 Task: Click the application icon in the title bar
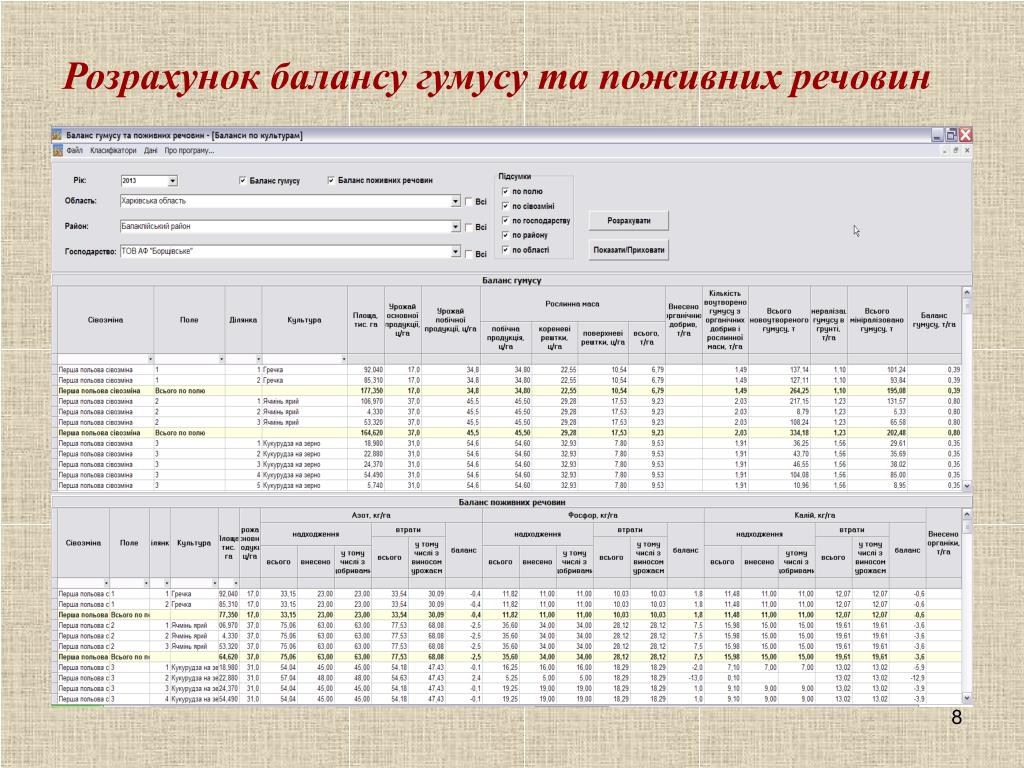point(57,135)
